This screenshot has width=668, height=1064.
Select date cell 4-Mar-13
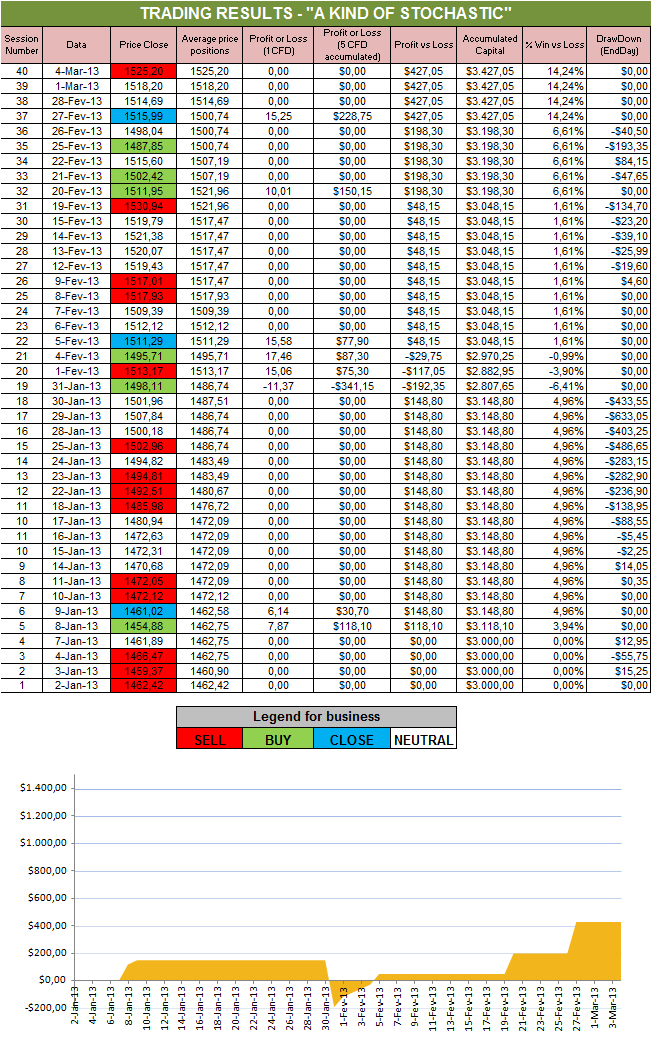77,71
